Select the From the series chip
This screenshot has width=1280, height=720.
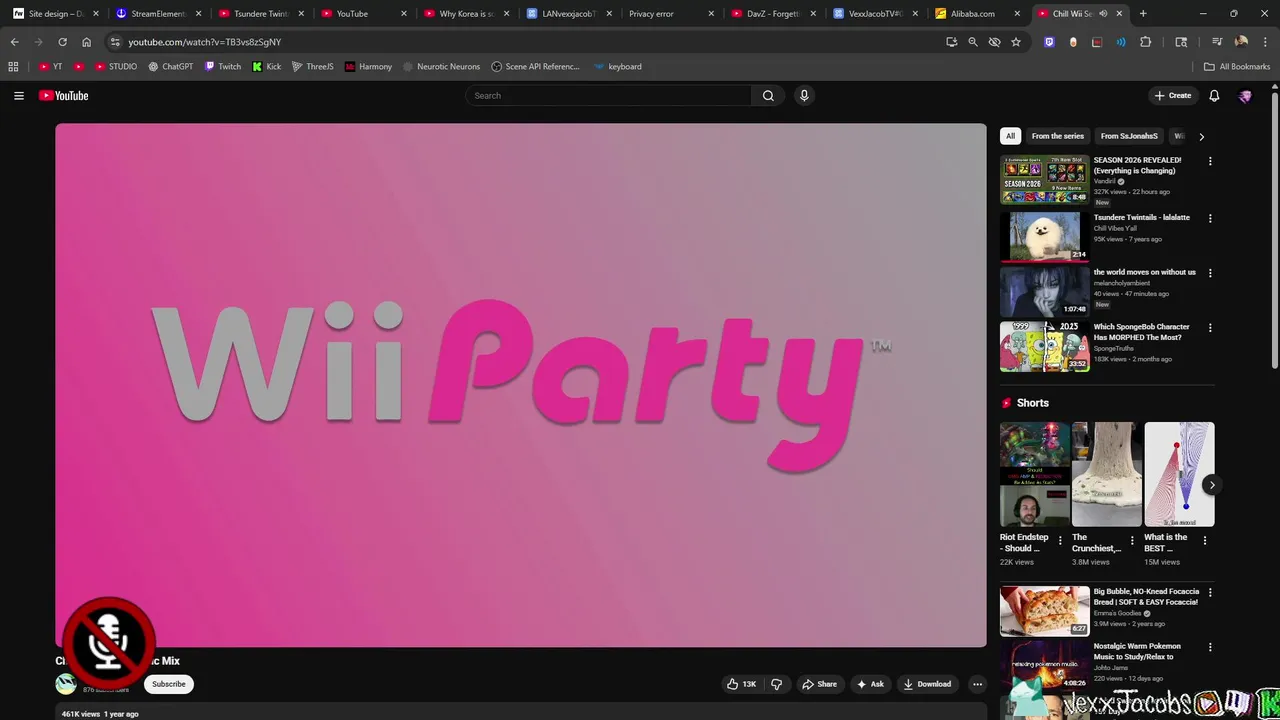coord(1057,136)
